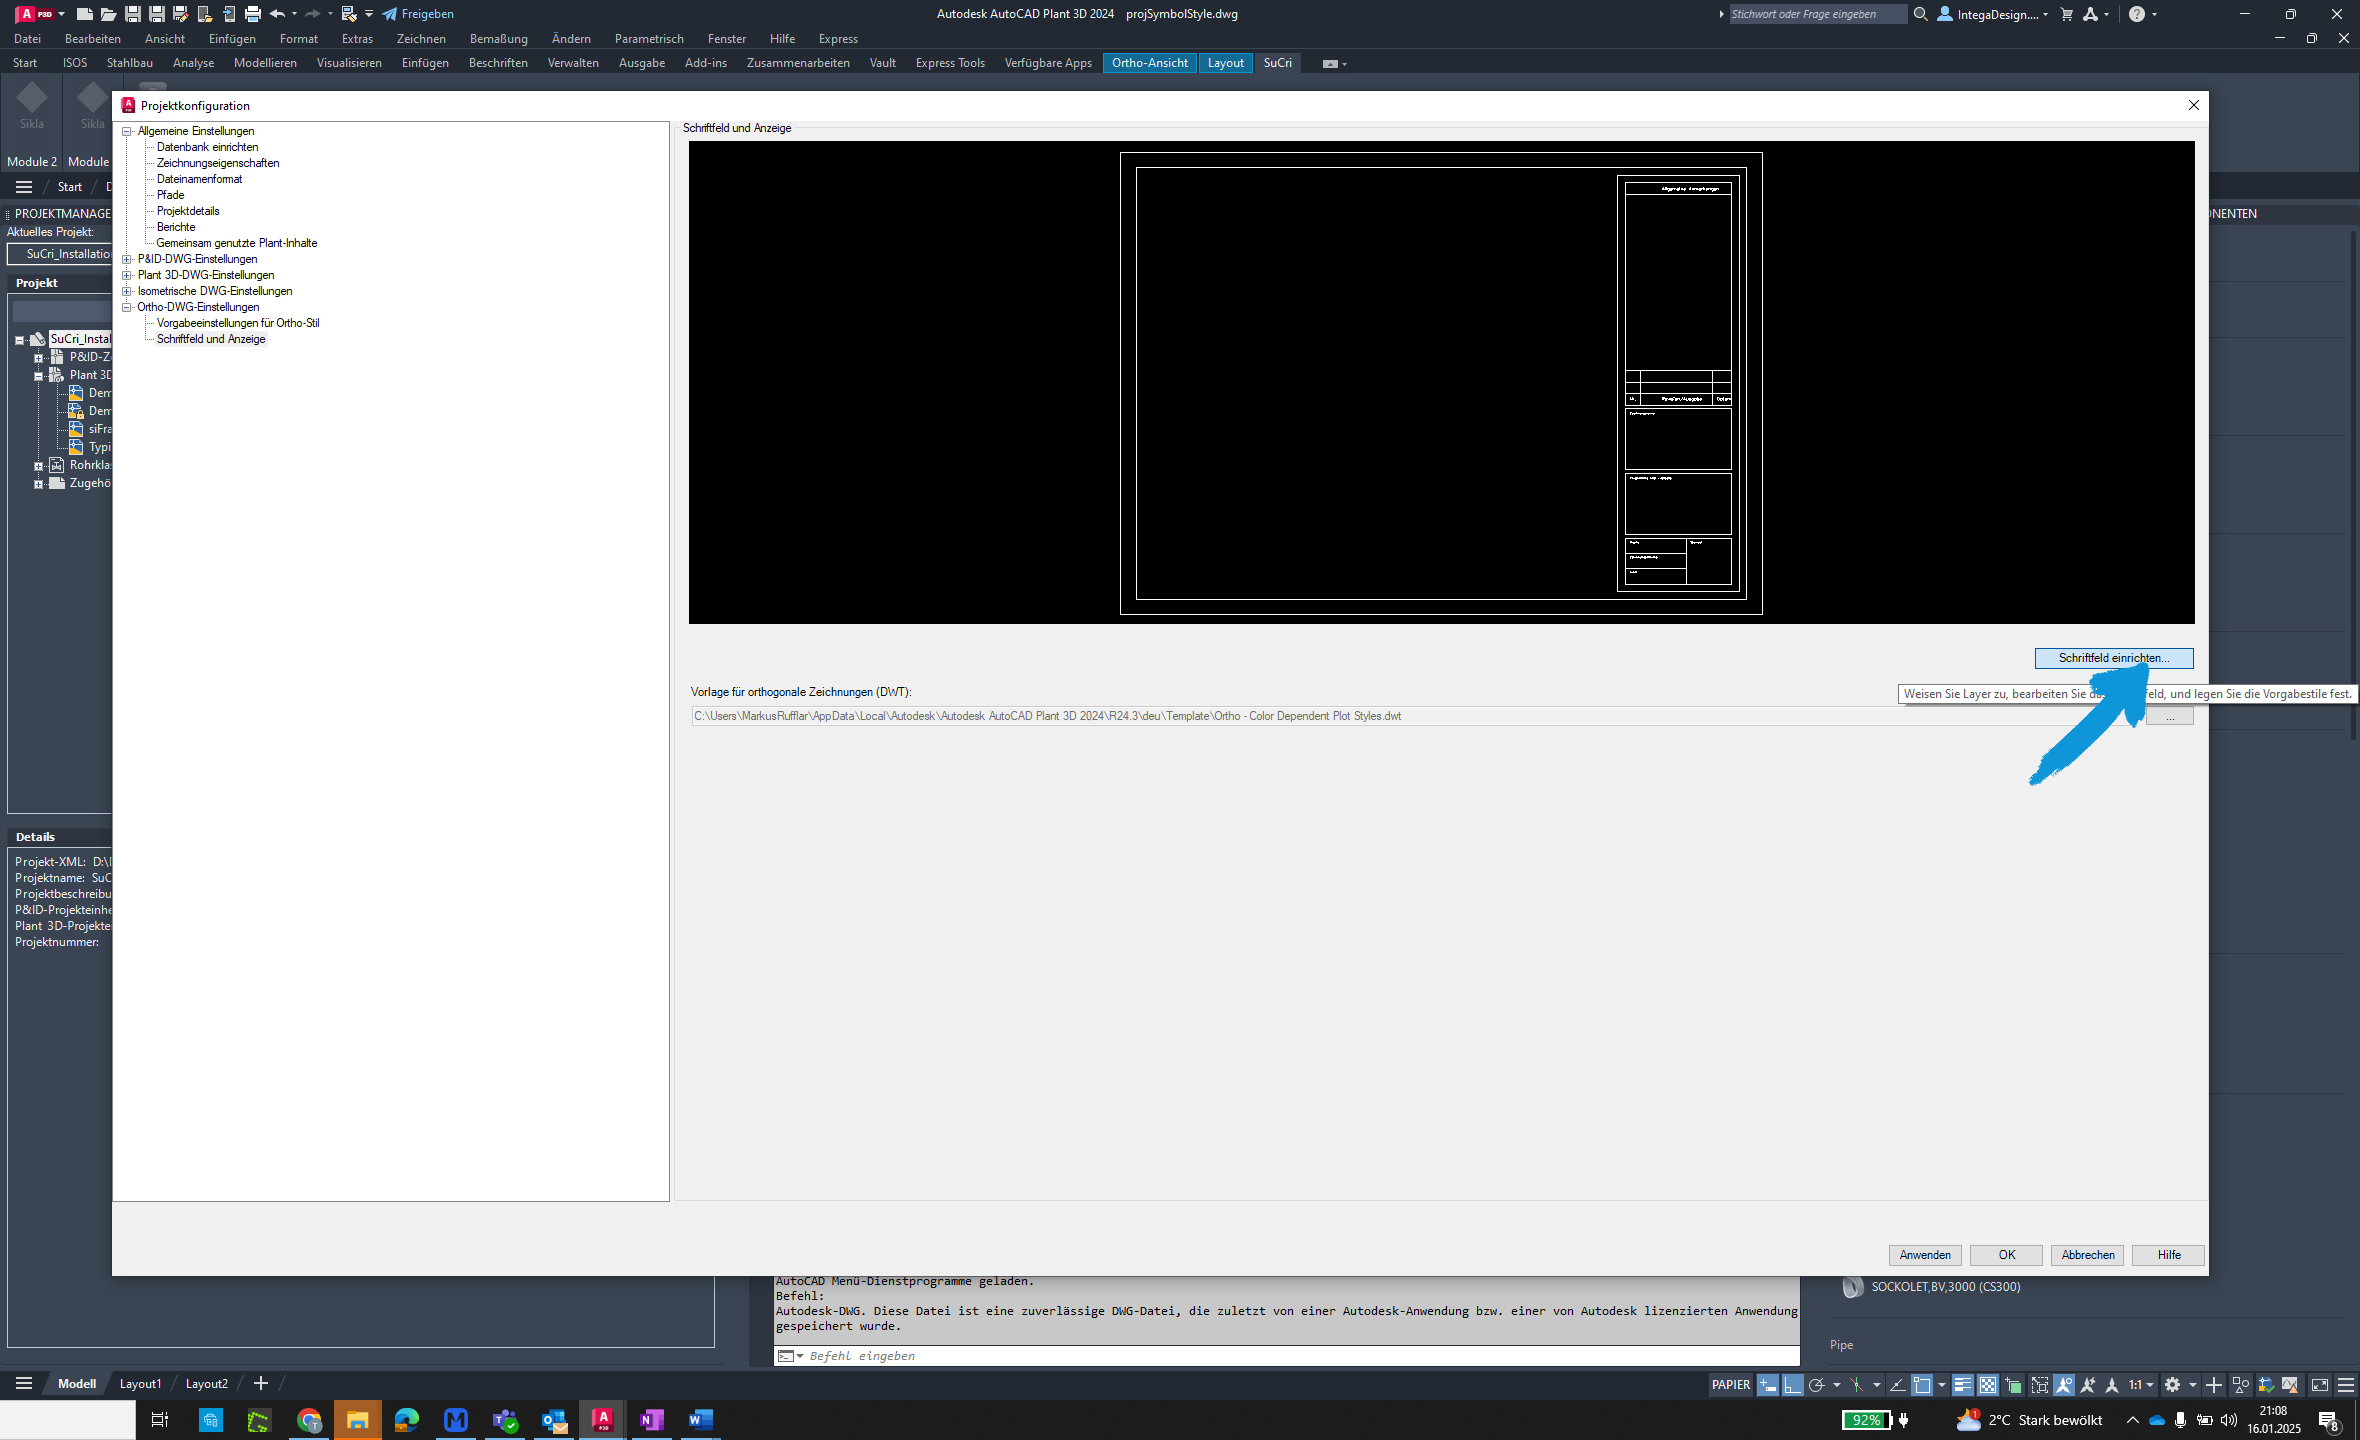Click the Modellieren menu item

click(x=265, y=62)
